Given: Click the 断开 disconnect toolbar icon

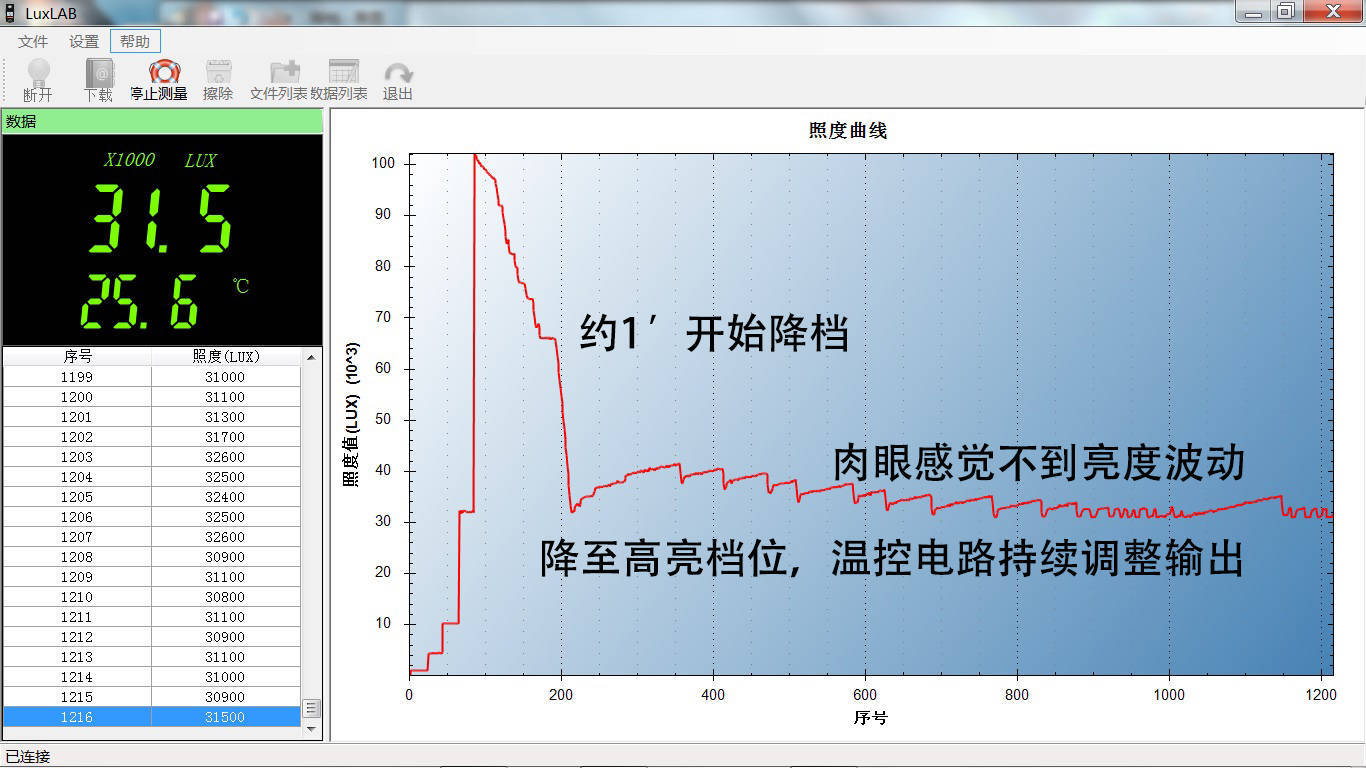Looking at the screenshot, I should [x=38, y=80].
